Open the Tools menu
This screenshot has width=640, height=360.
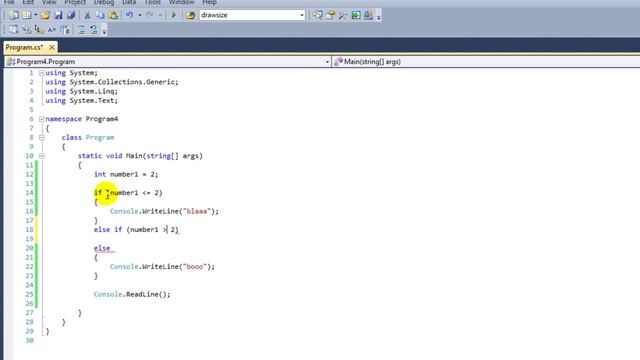pos(153,2)
